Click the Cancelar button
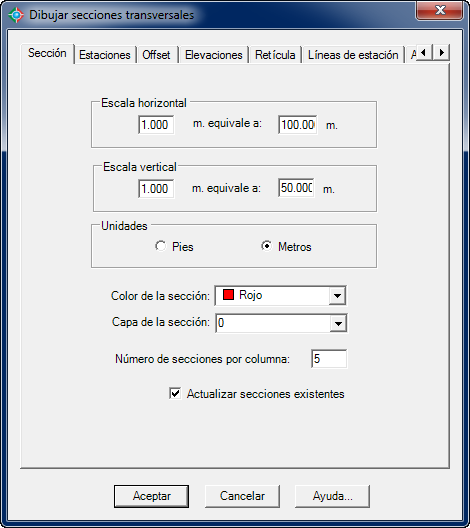Screen dimensions: 470x528 point(242,496)
